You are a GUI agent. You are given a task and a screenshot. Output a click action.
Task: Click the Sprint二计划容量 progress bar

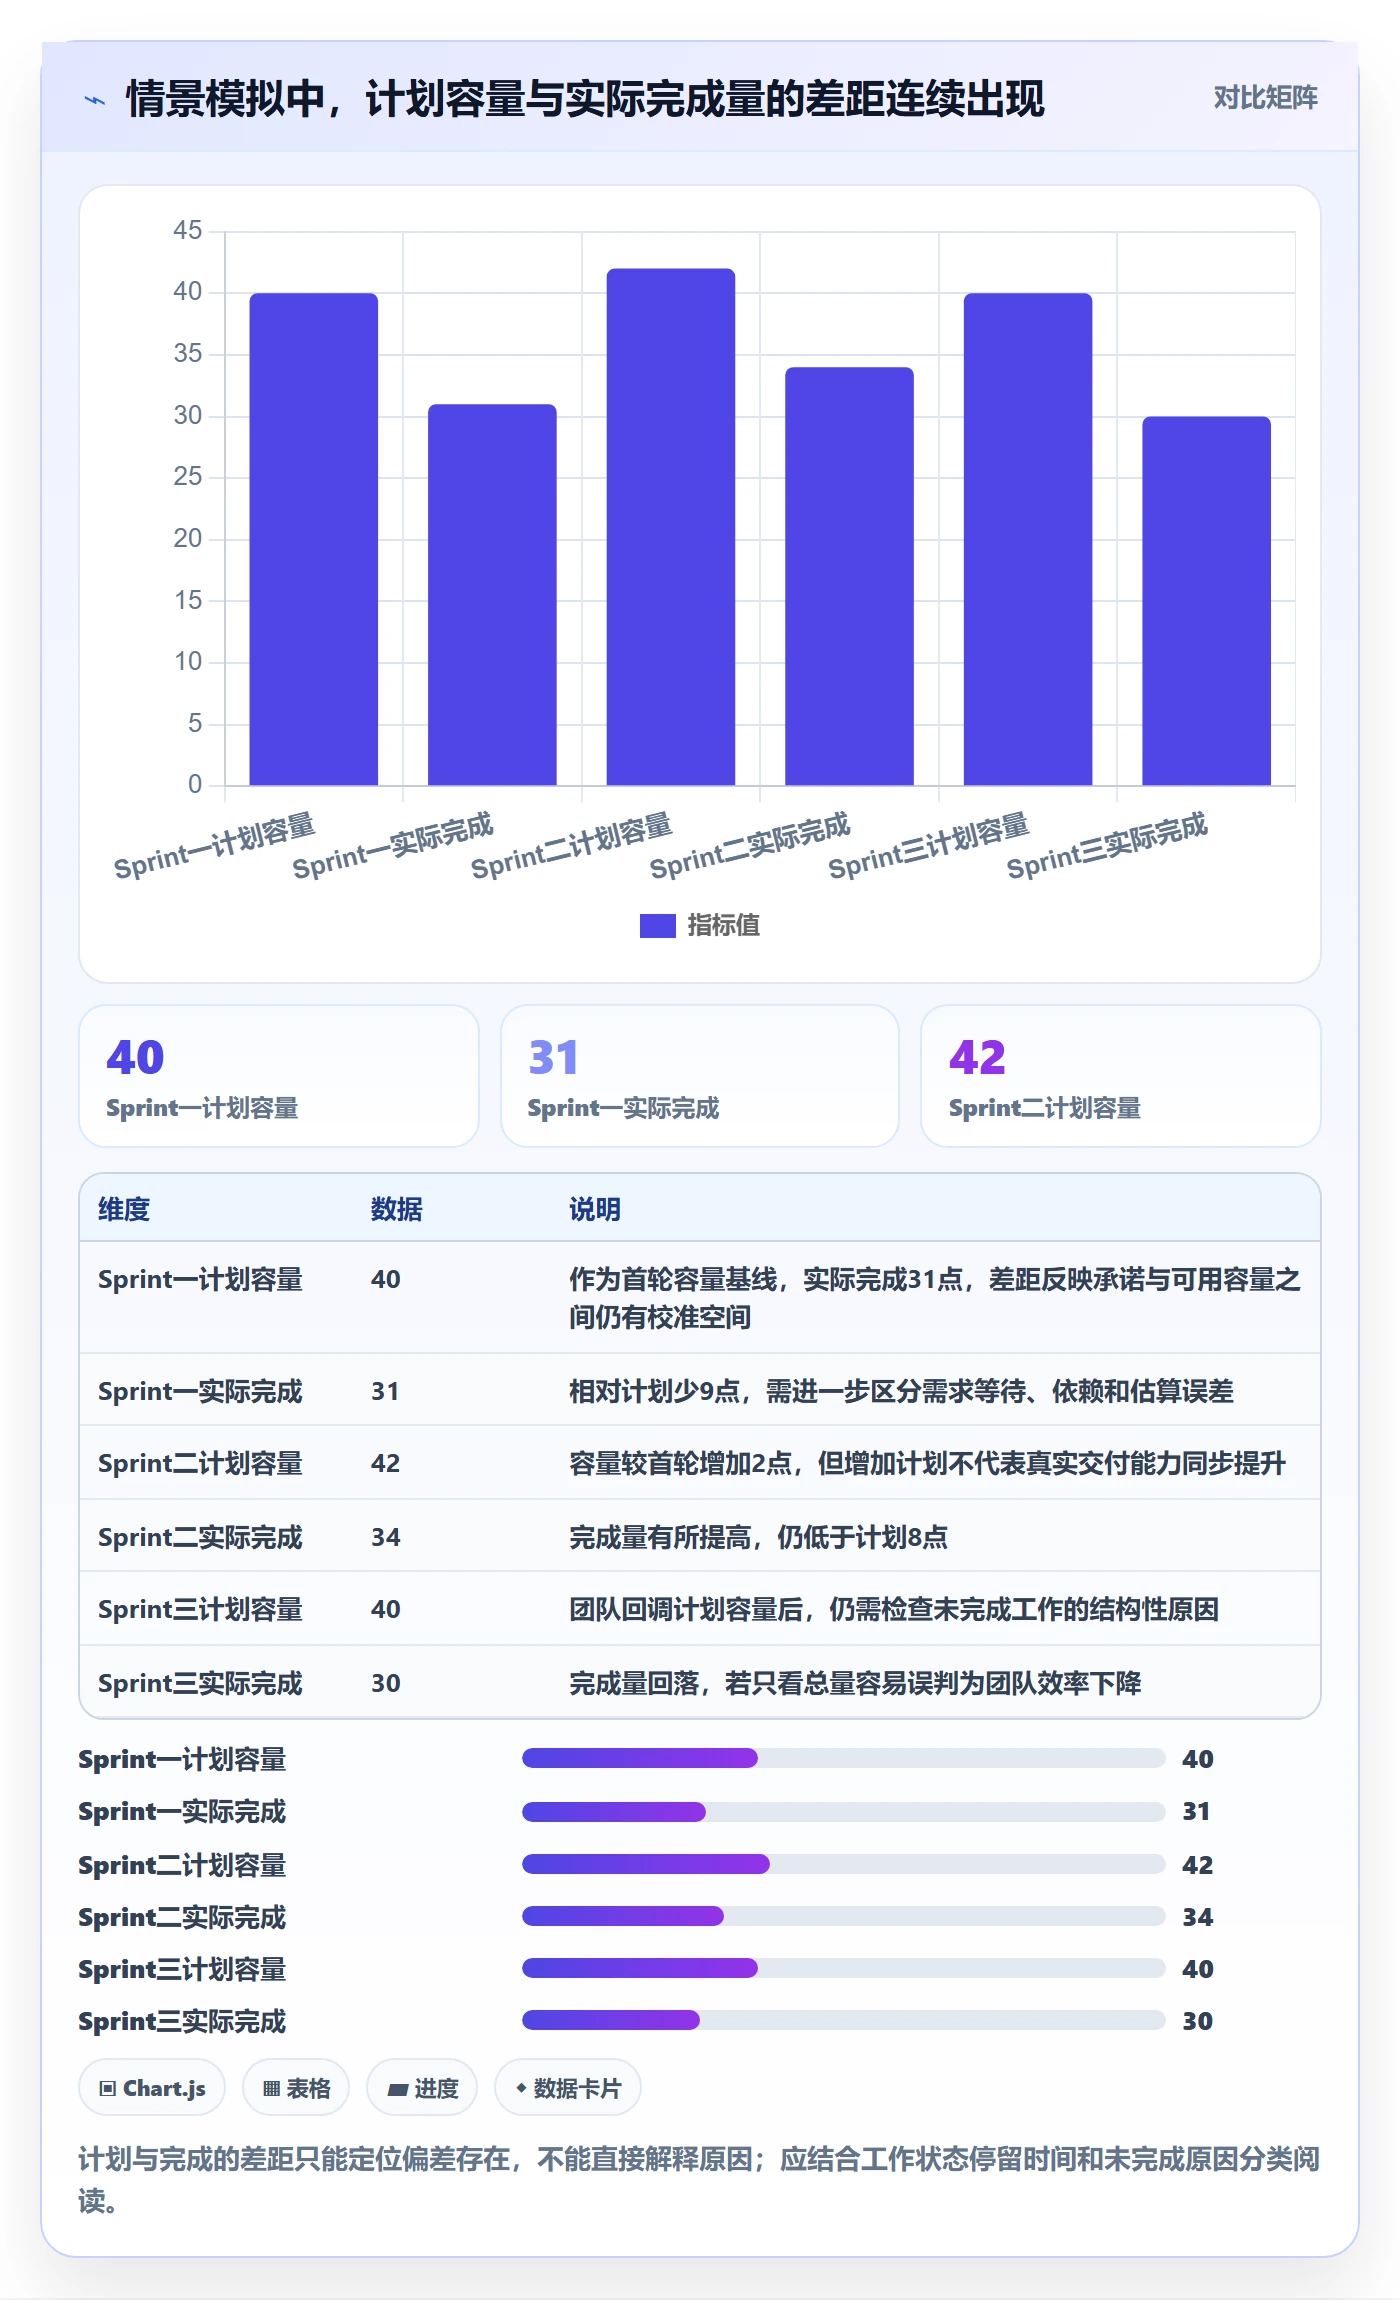[843, 1864]
